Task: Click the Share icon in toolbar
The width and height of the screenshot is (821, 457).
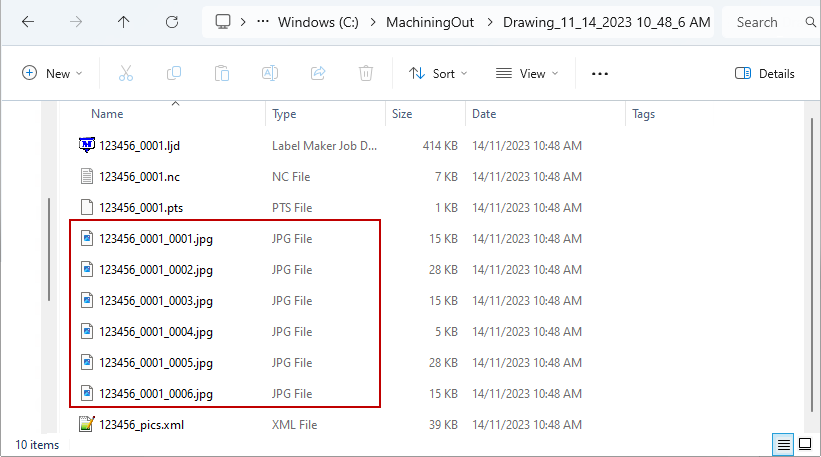Action: [318, 73]
